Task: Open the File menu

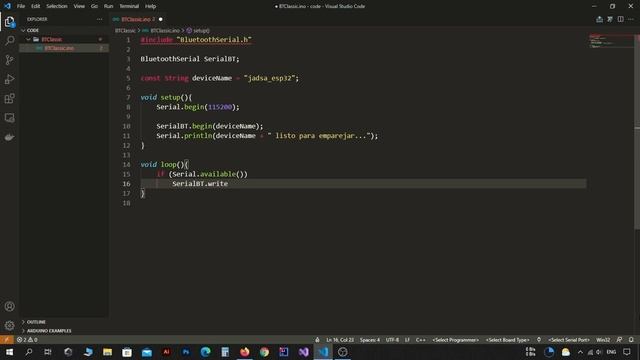Action: (x=21, y=6)
